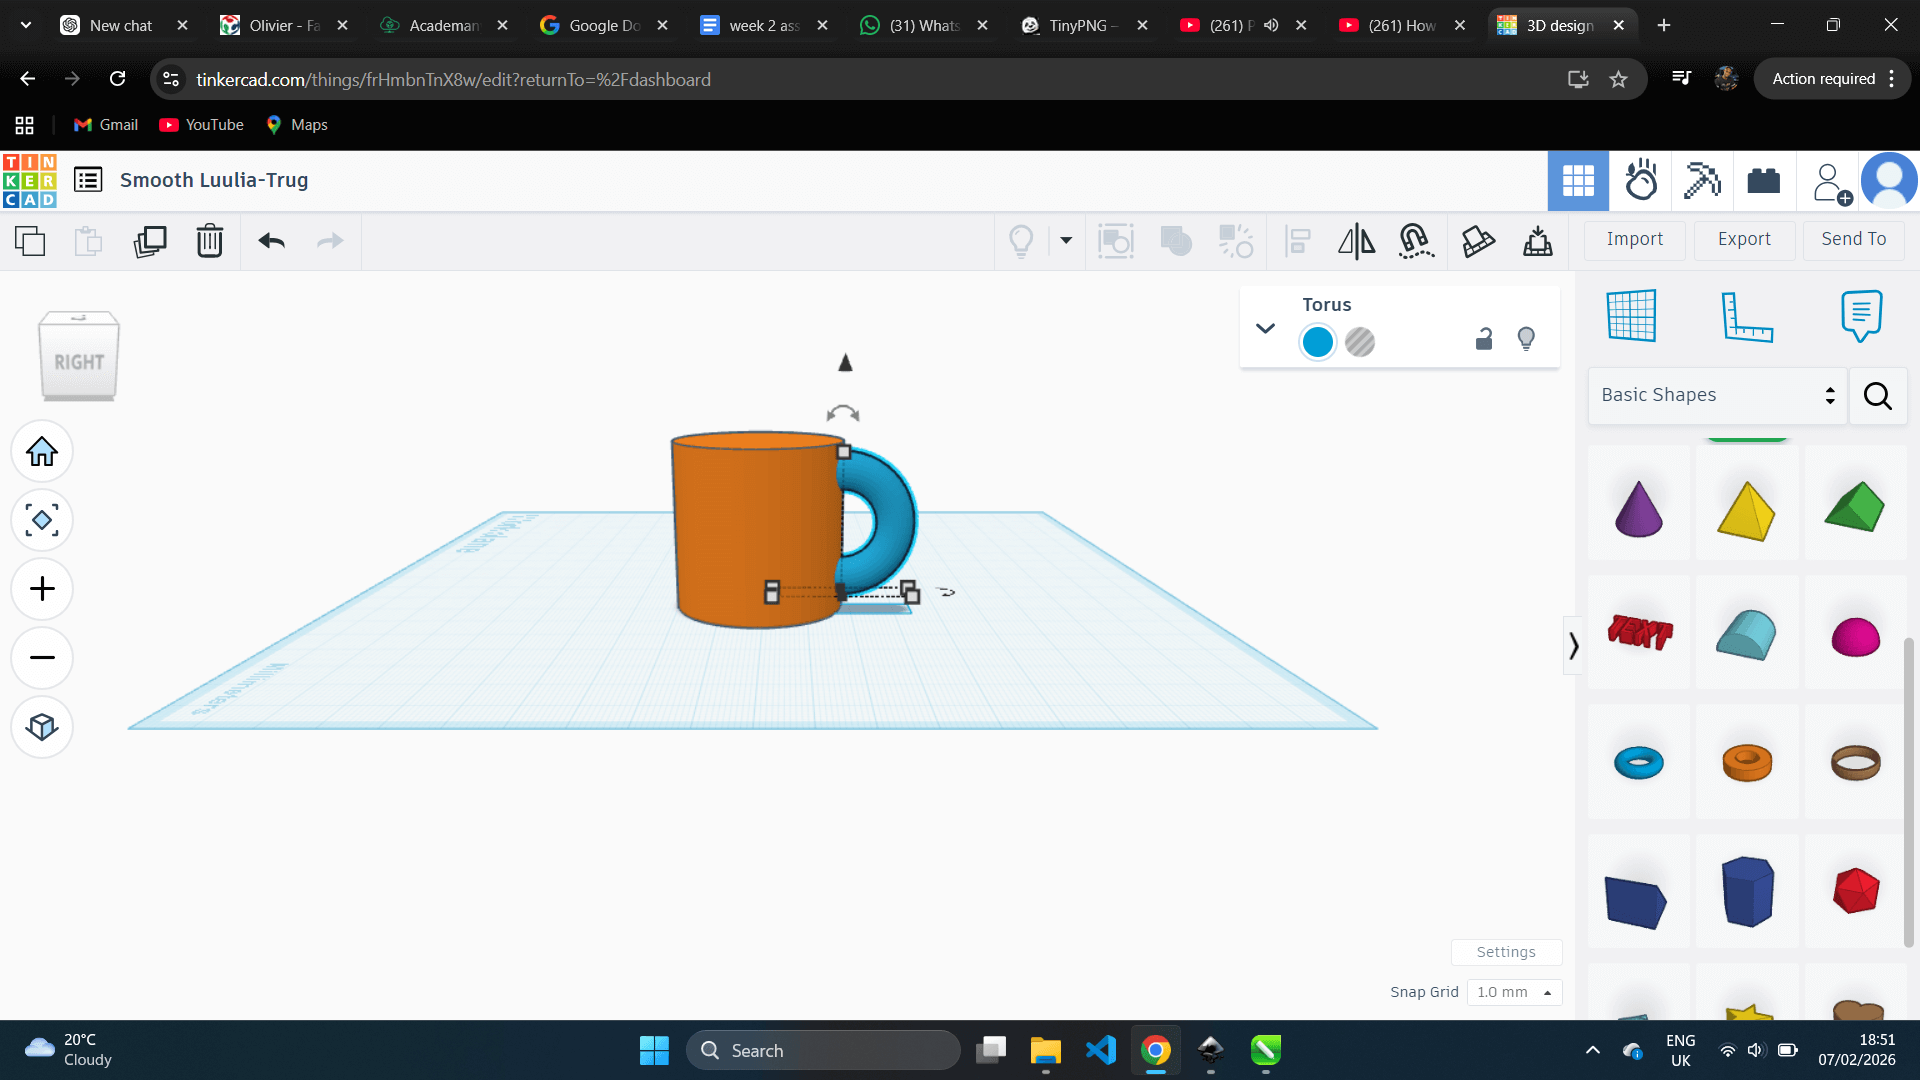Open Snap Grid value dropdown
1920x1080 pixels.
point(1514,992)
